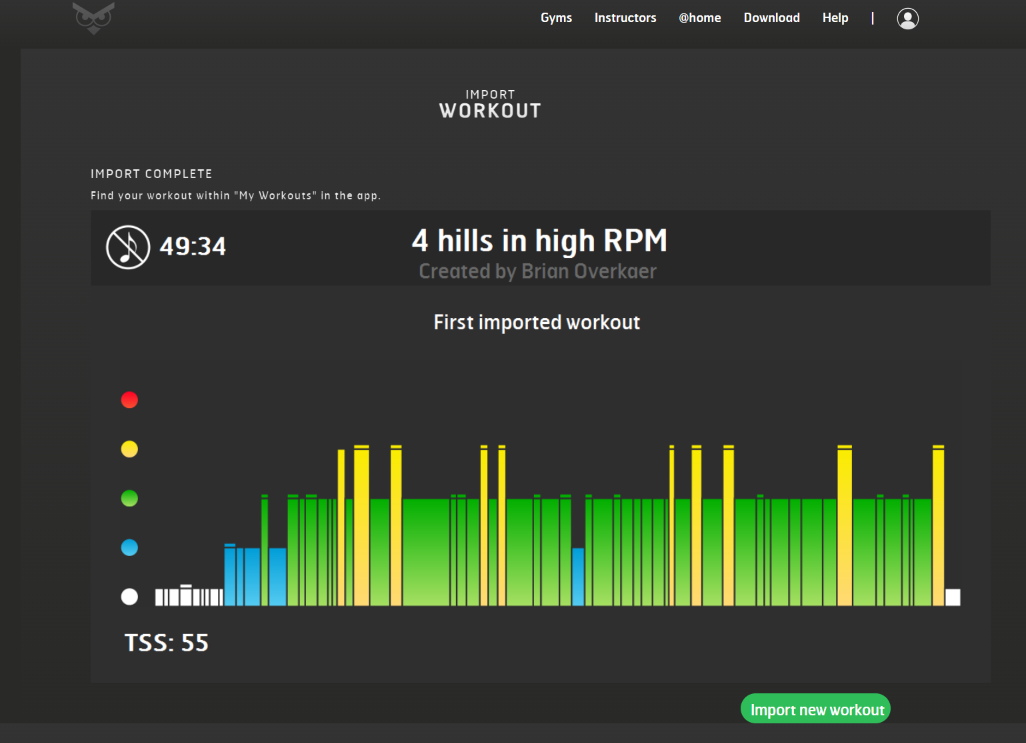Open the Help menu item
This screenshot has height=743, width=1026.
pyautogui.click(x=835, y=18)
